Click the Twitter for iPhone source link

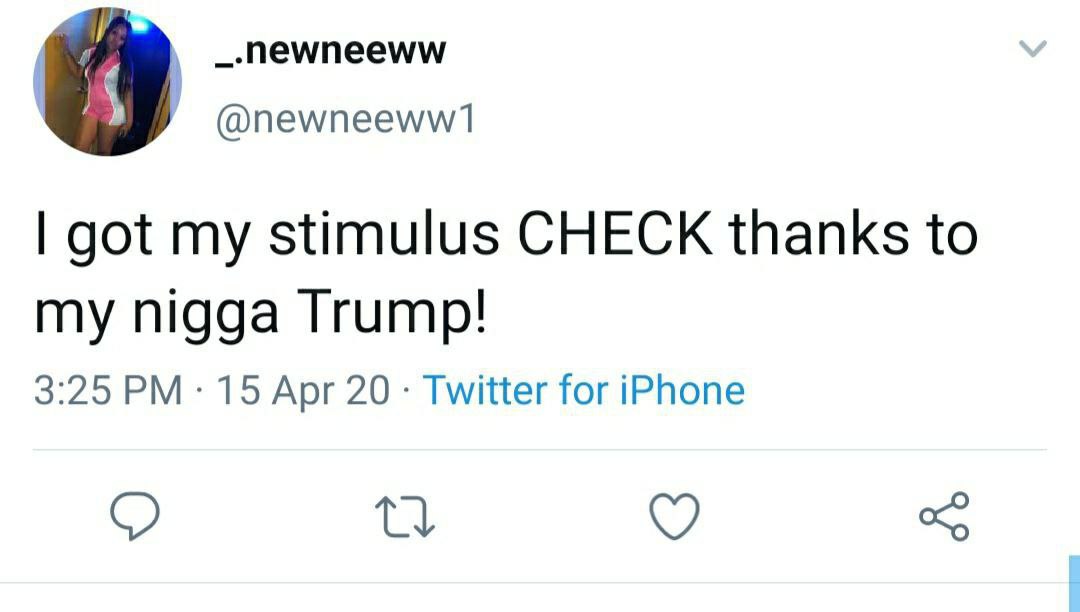584,390
